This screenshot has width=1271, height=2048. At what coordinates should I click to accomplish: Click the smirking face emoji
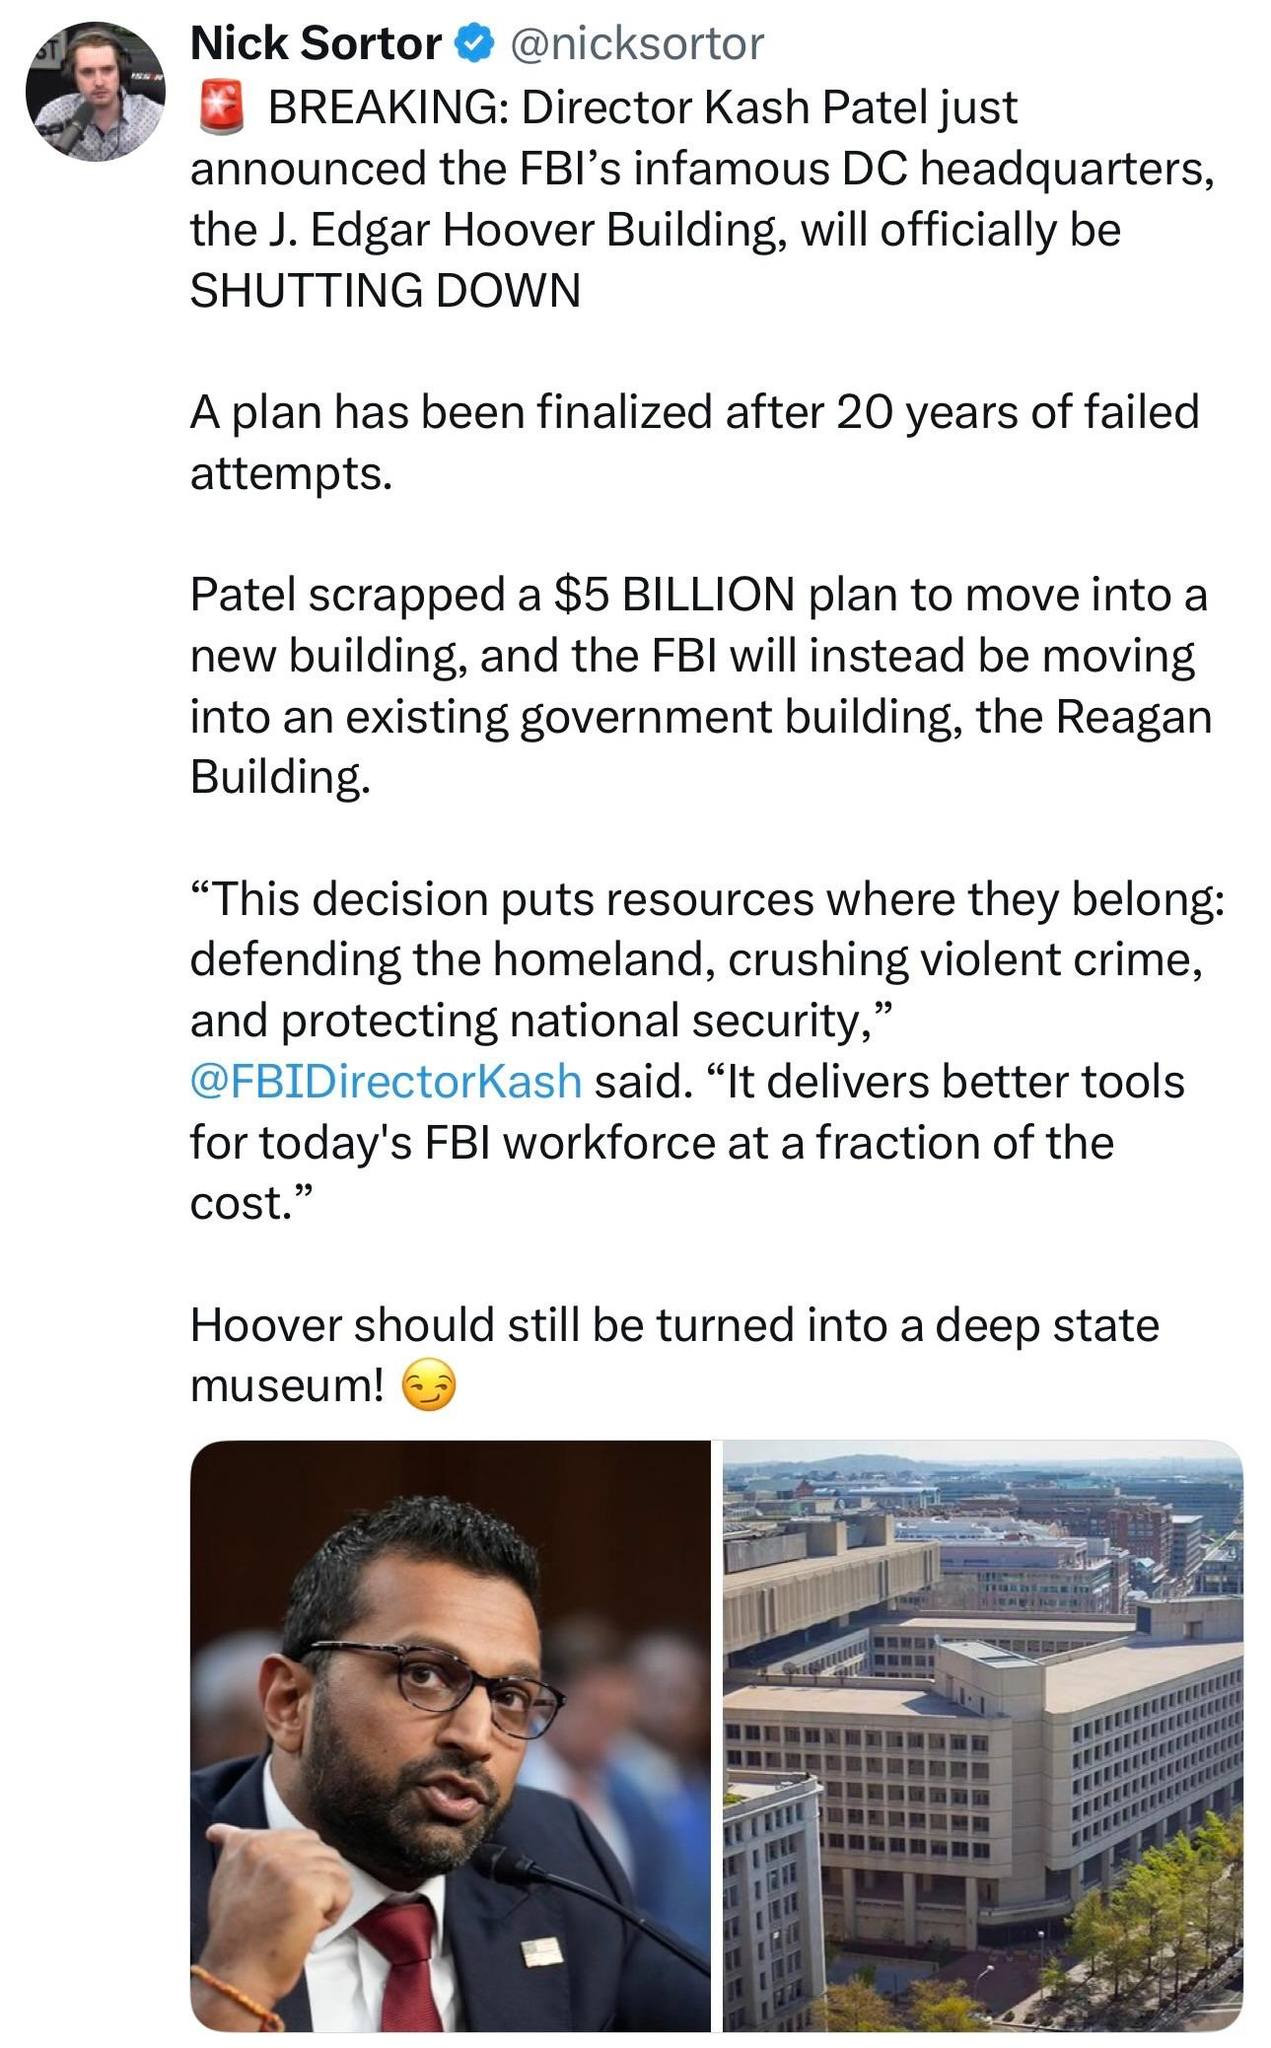pyautogui.click(x=428, y=1388)
